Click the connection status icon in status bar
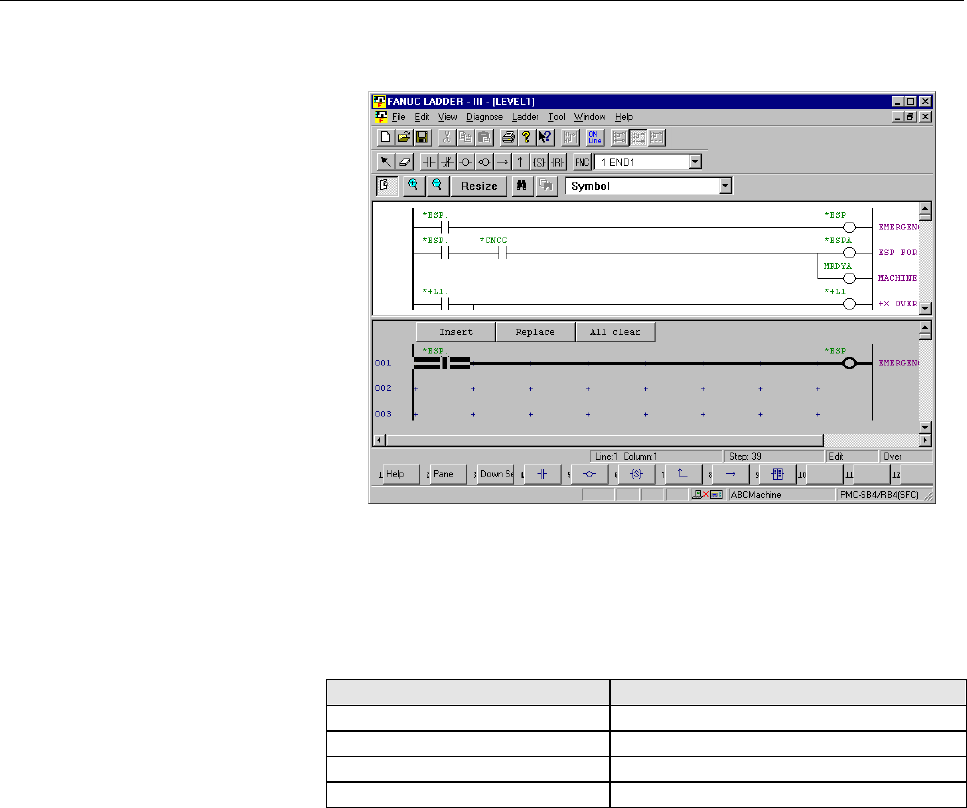The image size is (967, 808). click(x=707, y=495)
